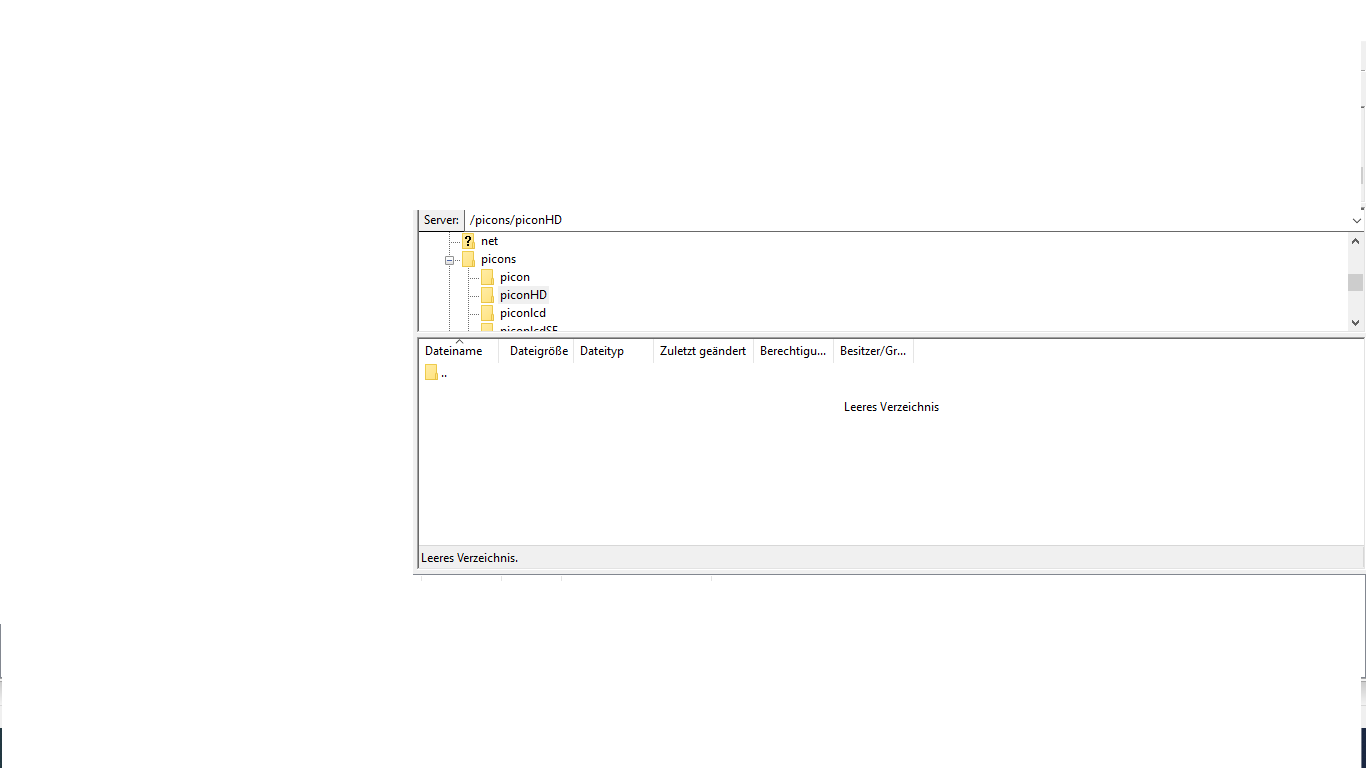
Task: Select the piconlcd folder label in tree
Action: click(523, 313)
